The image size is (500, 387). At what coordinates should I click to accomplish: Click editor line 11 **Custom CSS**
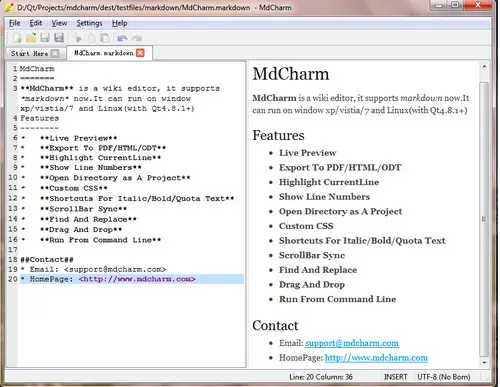tap(73, 188)
